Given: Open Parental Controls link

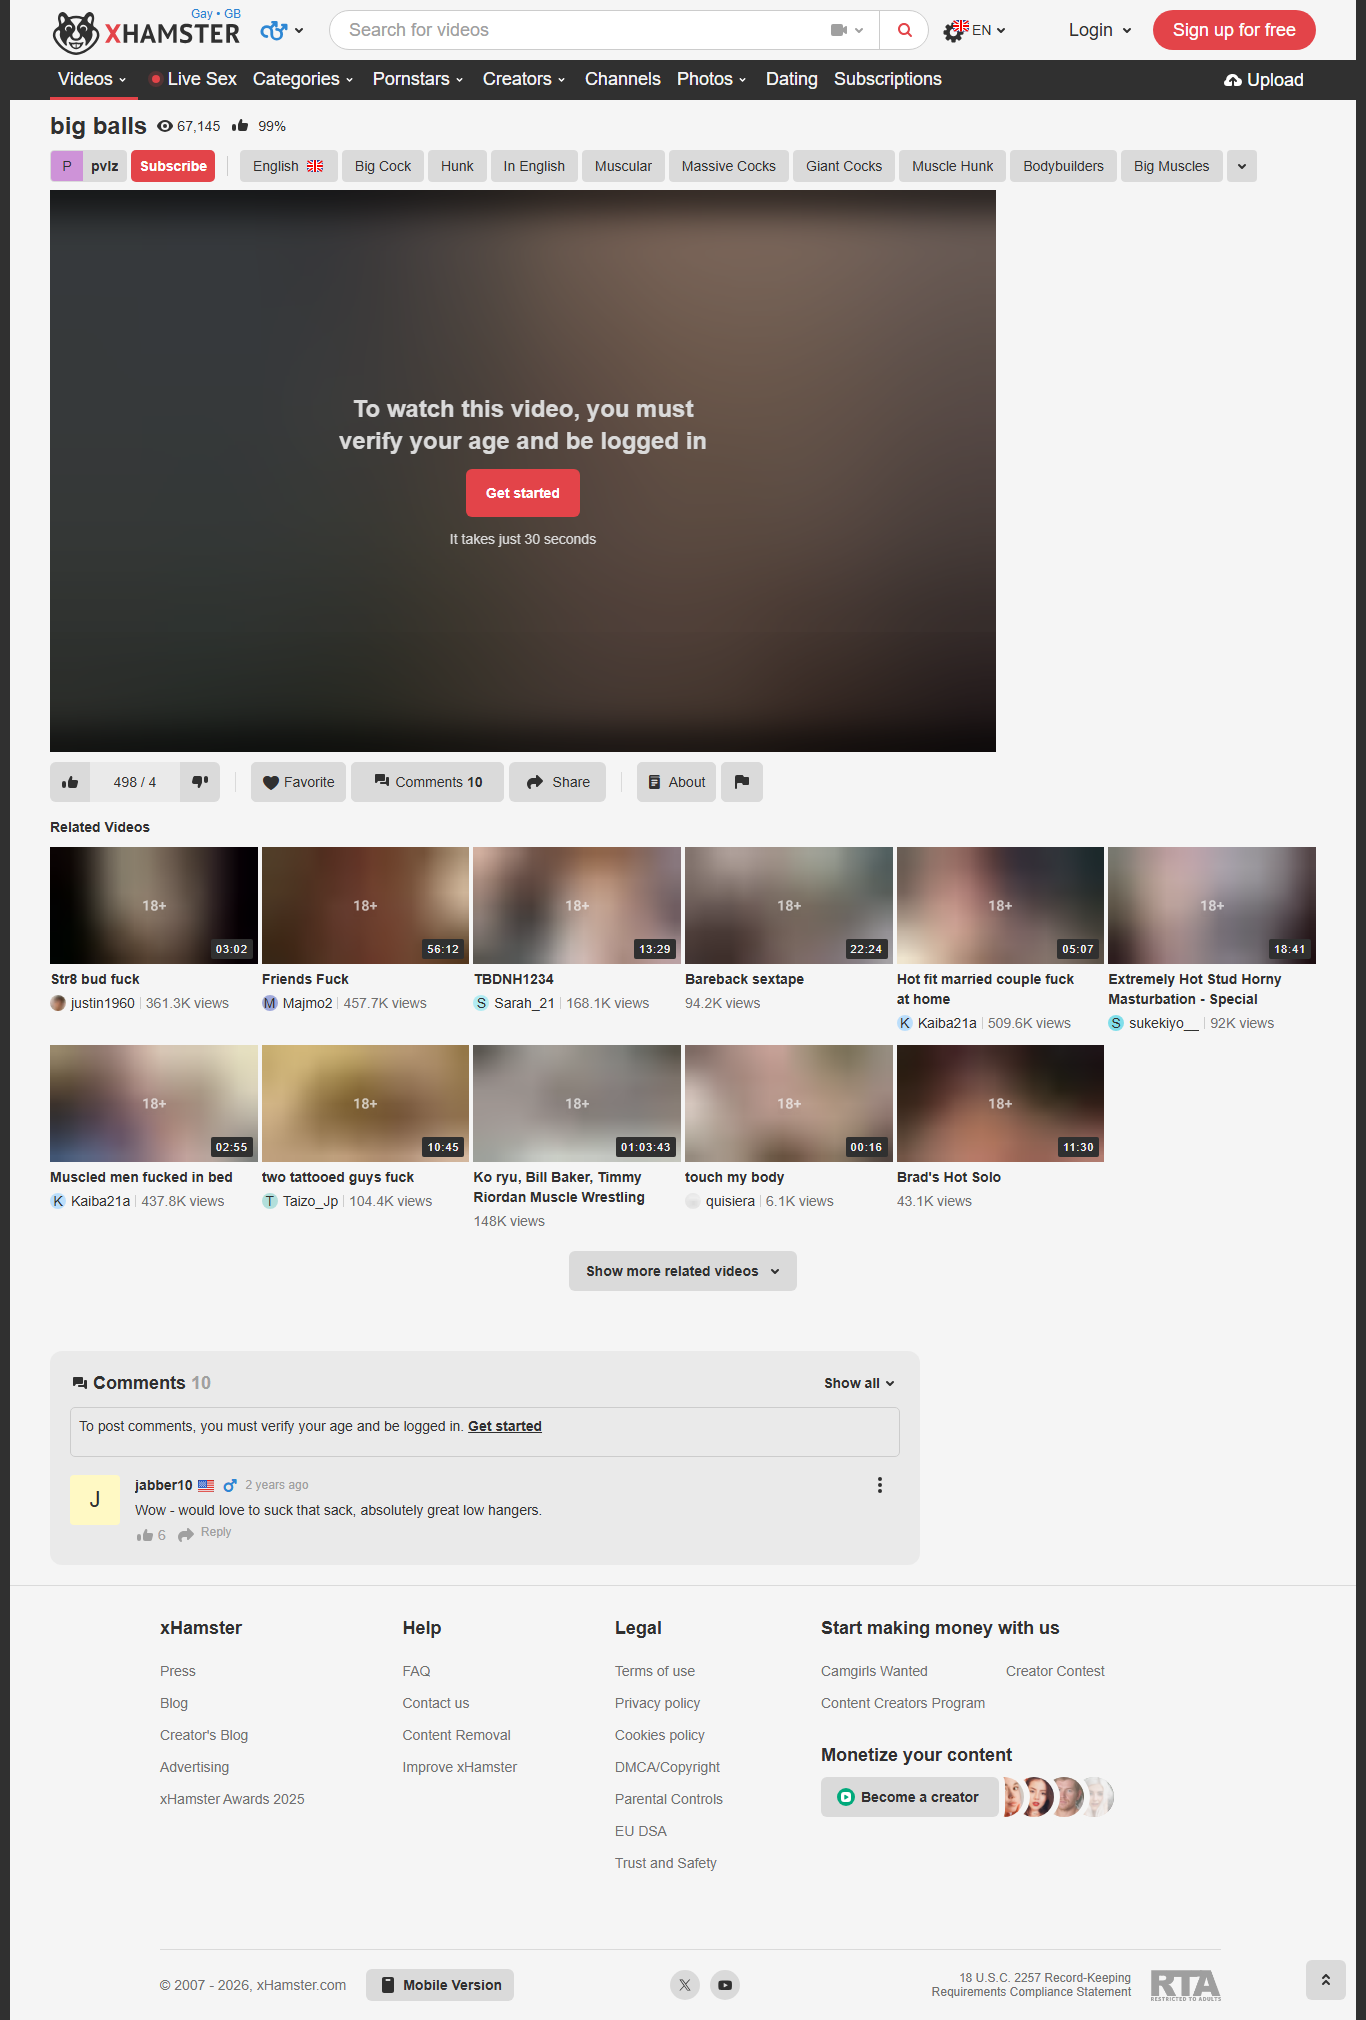Looking at the screenshot, I should pyautogui.click(x=669, y=1799).
